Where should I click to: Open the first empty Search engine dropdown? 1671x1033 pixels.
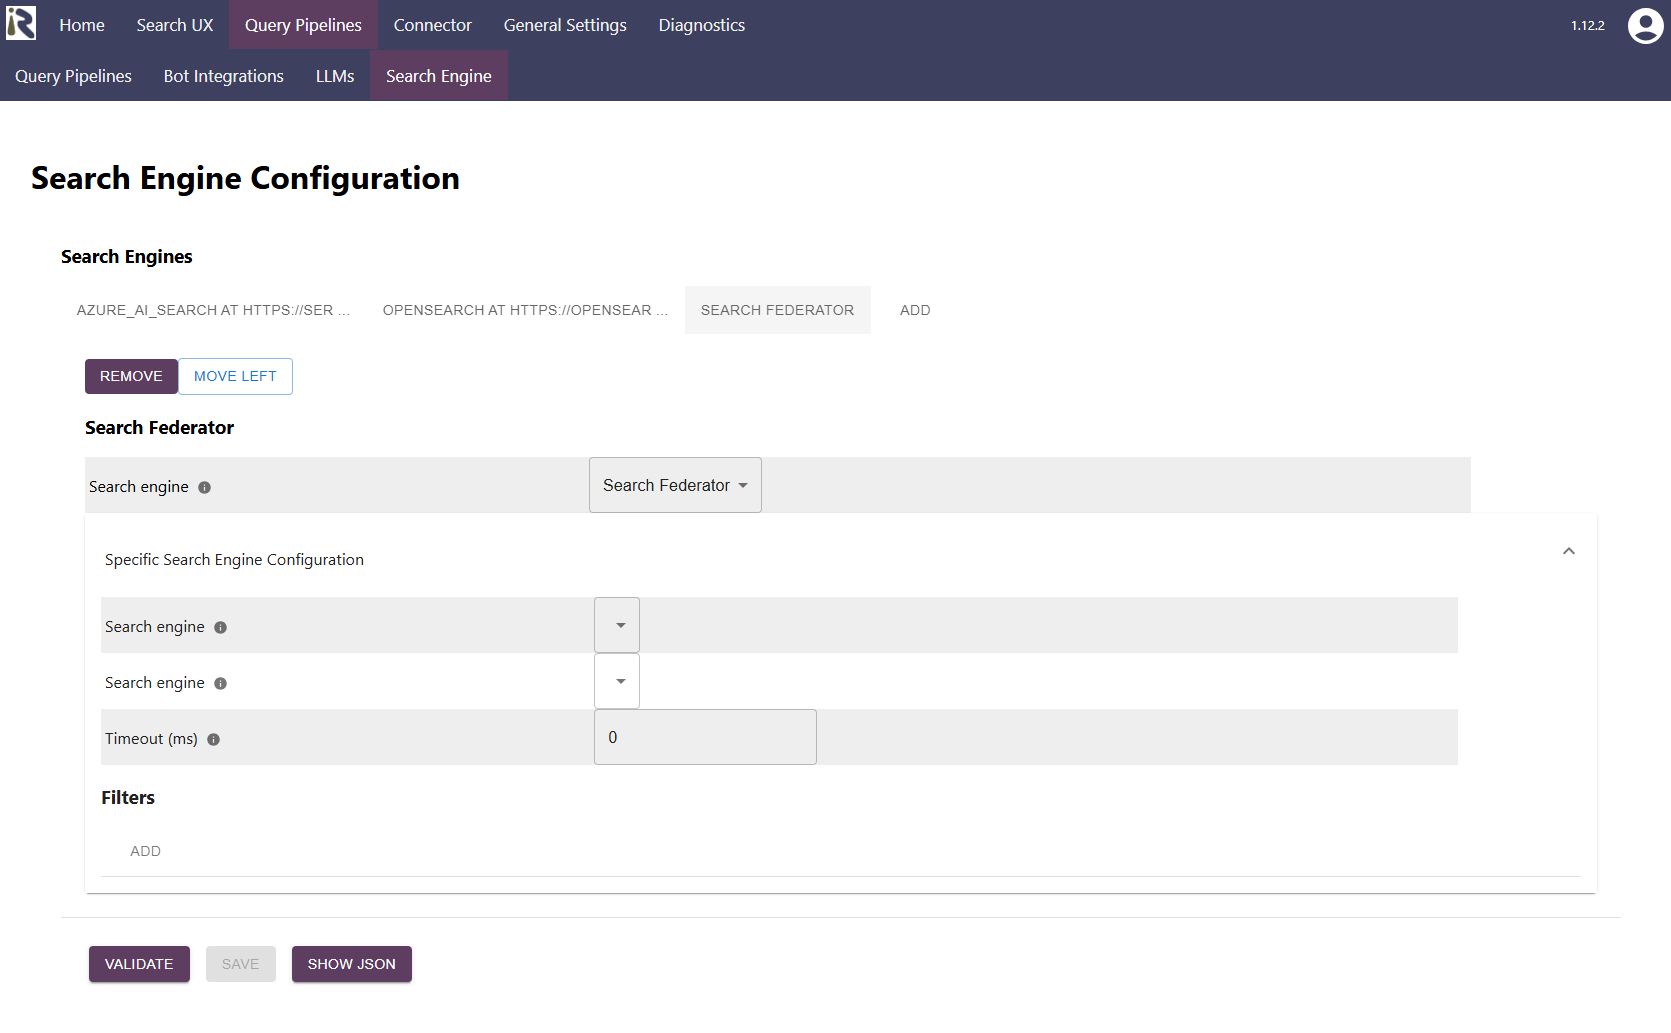click(617, 625)
